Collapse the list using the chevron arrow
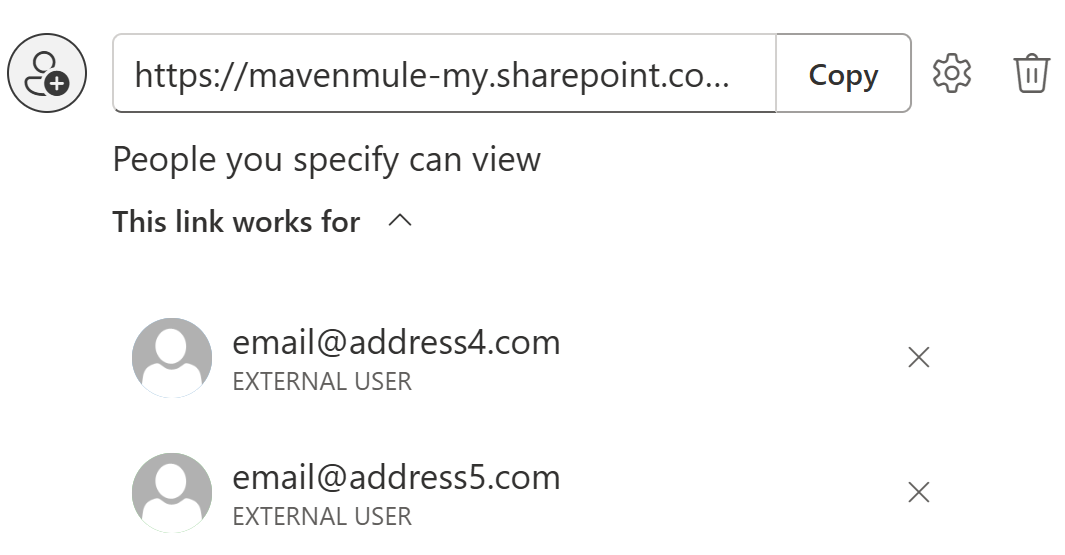The width and height of the screenshot is (1065, 555). (399, 221)
